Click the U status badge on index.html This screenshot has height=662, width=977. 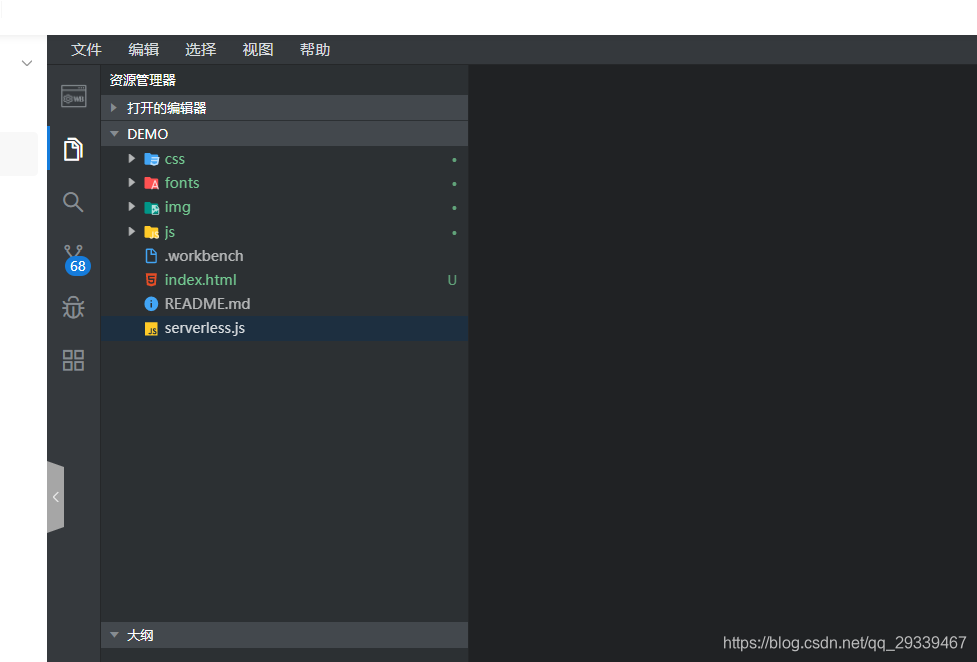[452, 281]
